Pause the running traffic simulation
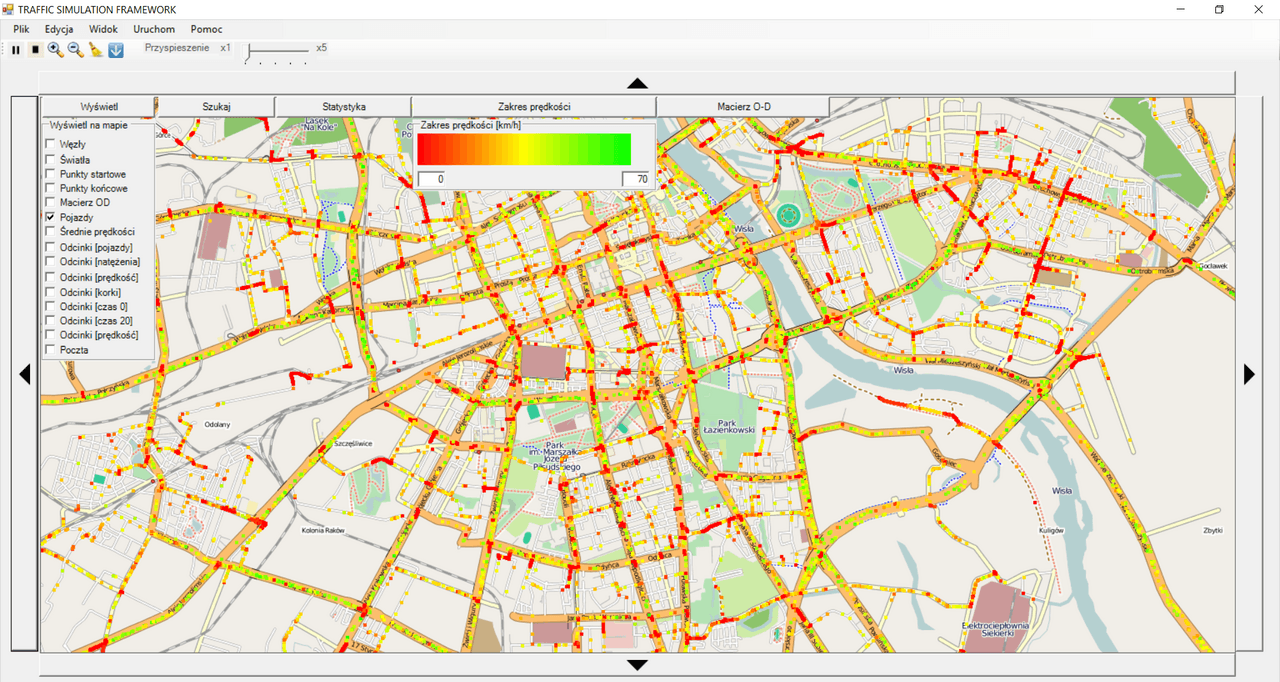 click(16, 49)
